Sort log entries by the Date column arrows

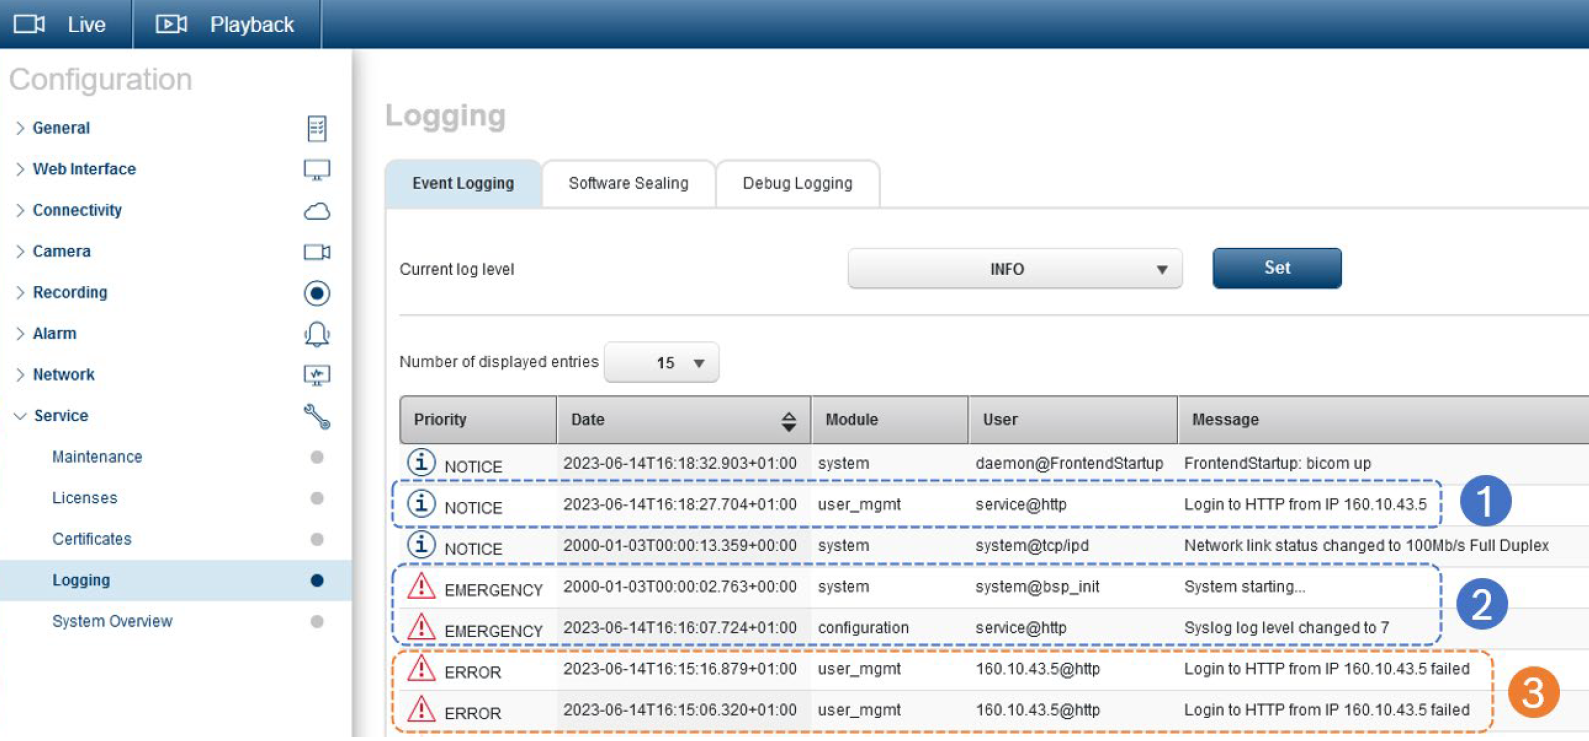click(788, 421)
